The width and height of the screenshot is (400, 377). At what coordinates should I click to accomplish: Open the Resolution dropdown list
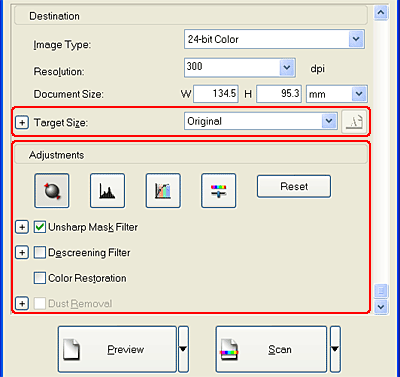tap(287, 68)
